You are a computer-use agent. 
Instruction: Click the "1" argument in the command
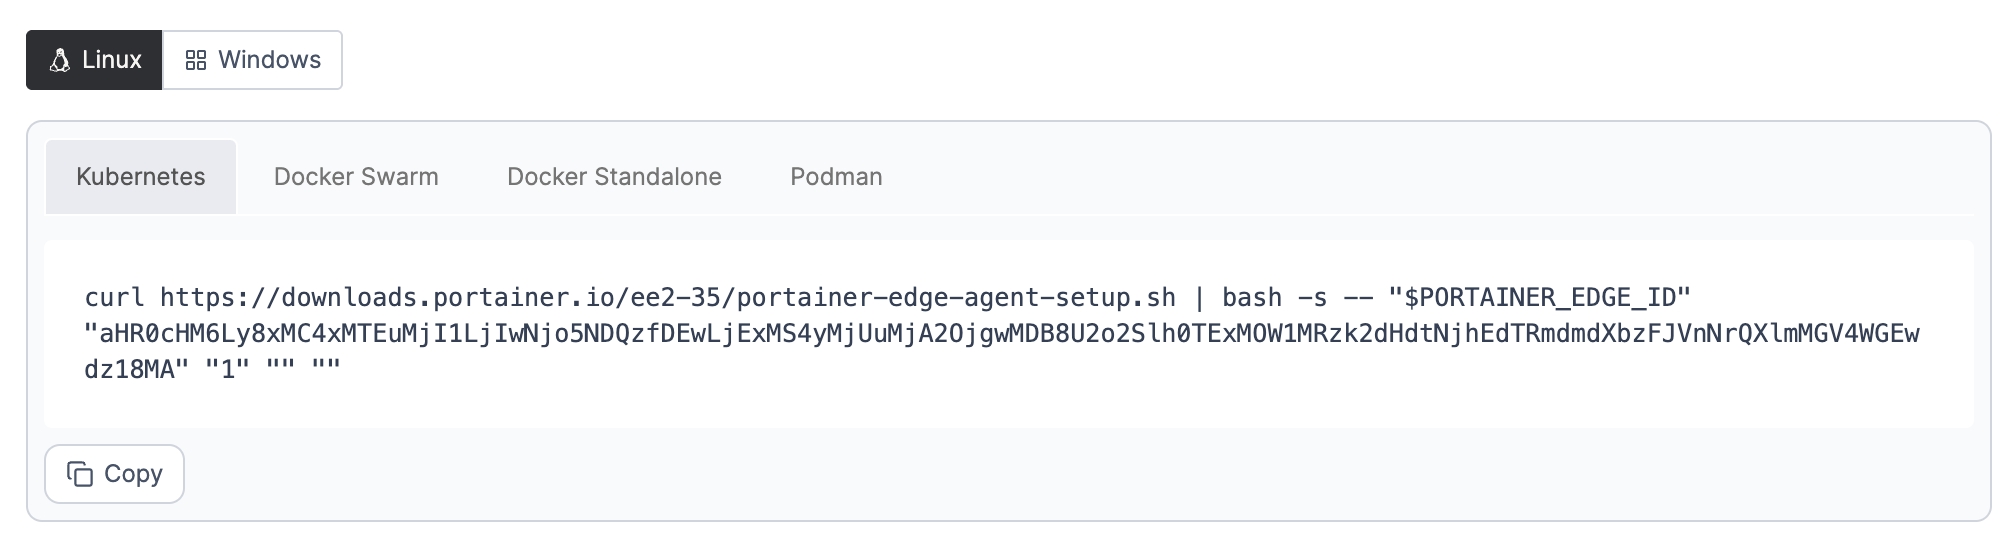(x=227, y=368)
